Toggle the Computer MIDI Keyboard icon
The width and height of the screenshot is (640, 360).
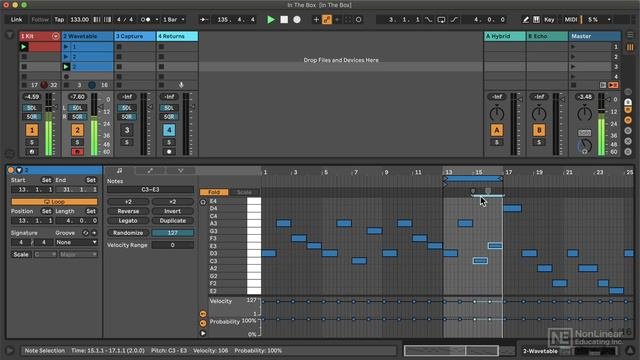536,19
